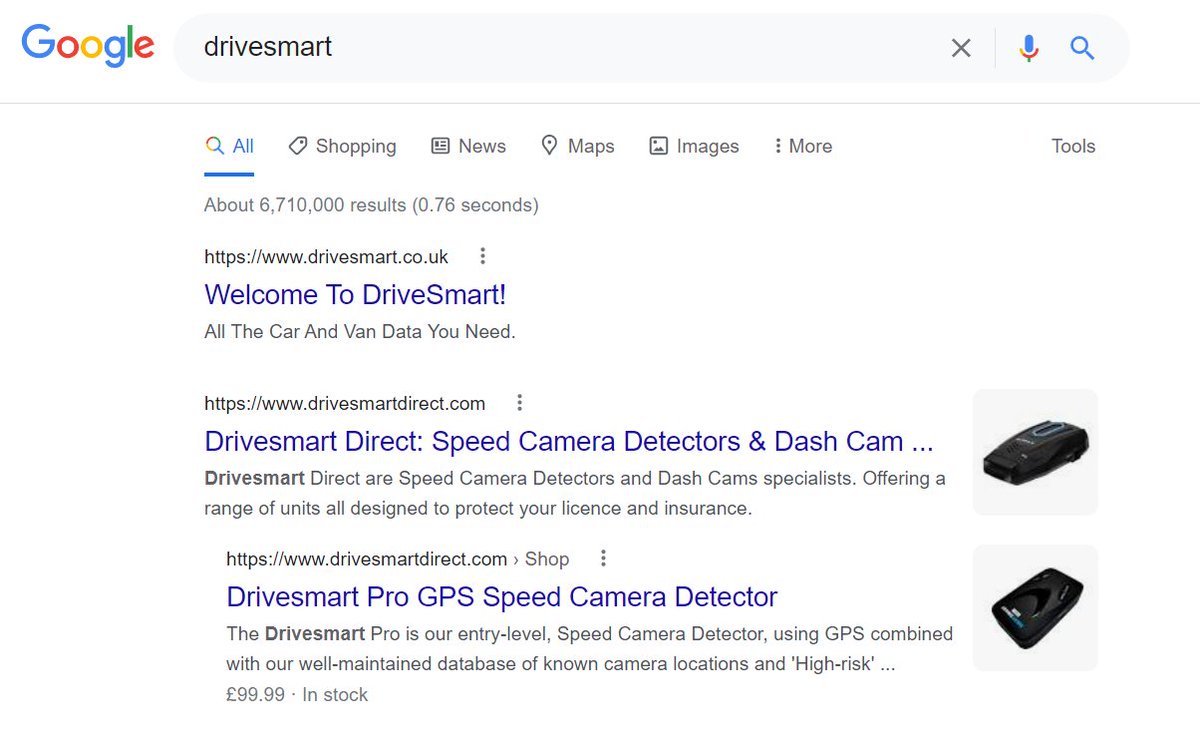Image resolution: width=1200 pixels, height=743 pixels.
Task: Click the Google logo
Action: pyautogui.click(x=88, y=46)
